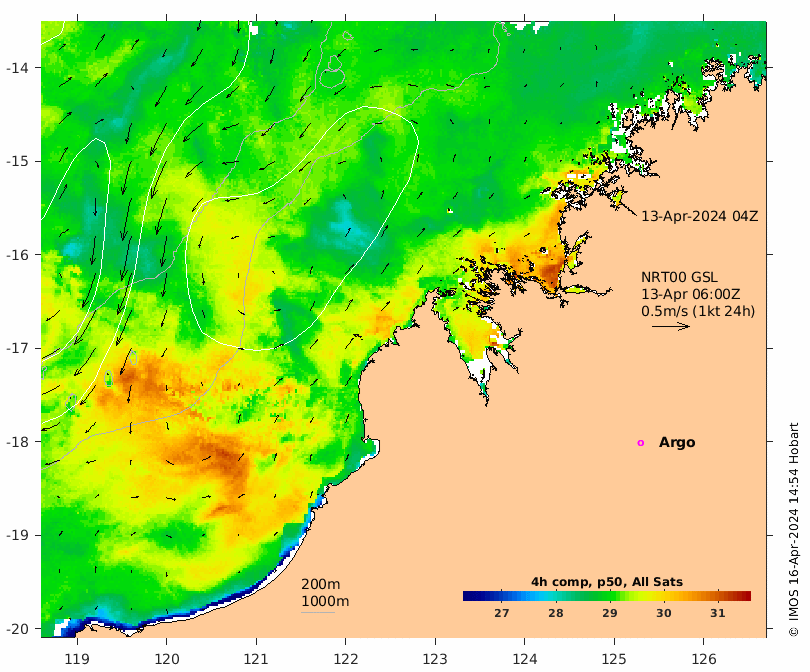Click the longitude axis label '120'
Screen dimensions: 810x672
[167, 659]
